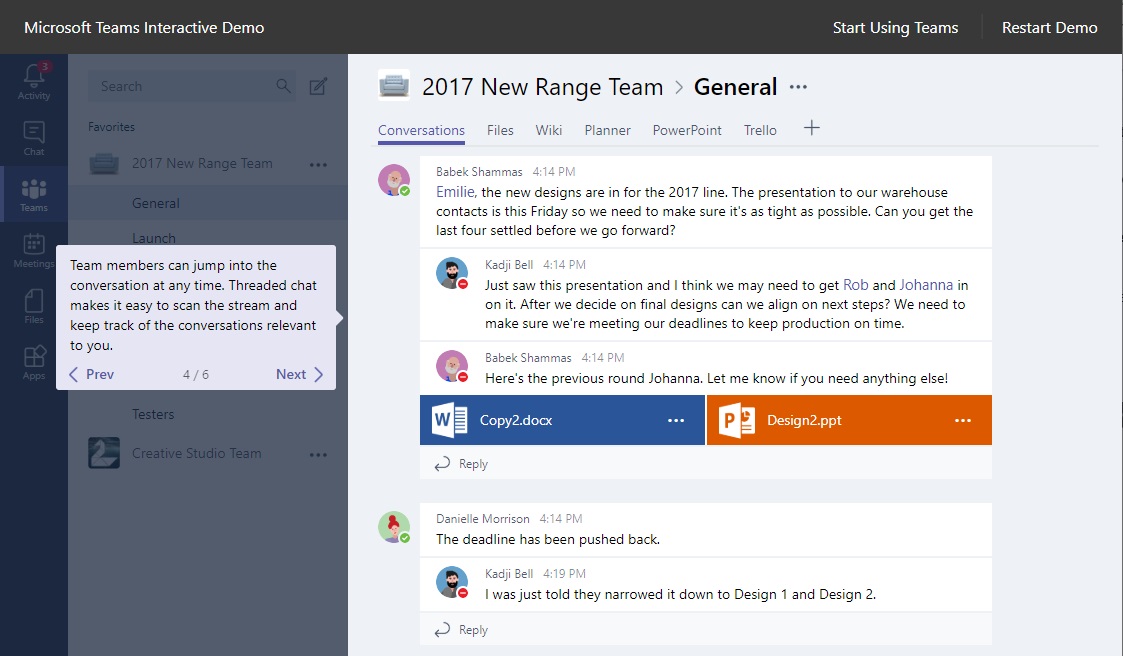Open the Meetings calendar icon
This screenshot has height=656, width=1124.
point(34,251)
